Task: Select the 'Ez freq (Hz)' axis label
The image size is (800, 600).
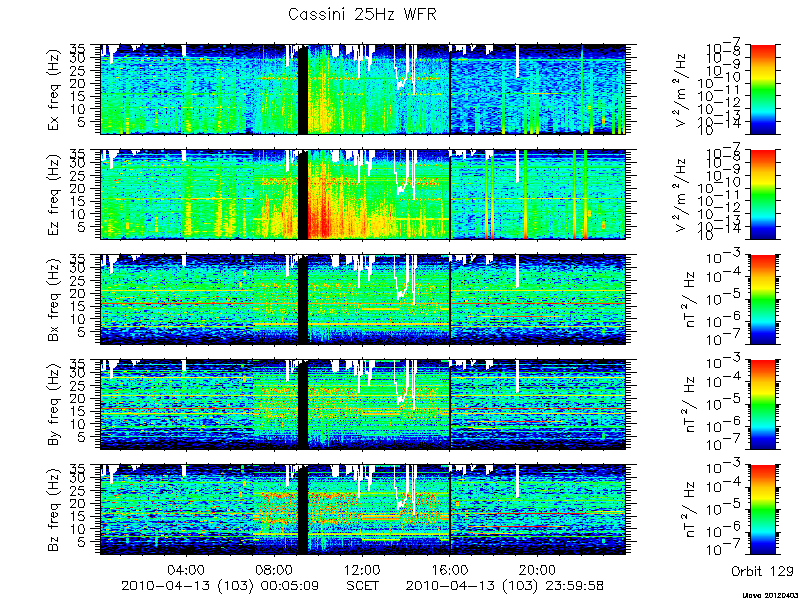Action: point(55,195)
